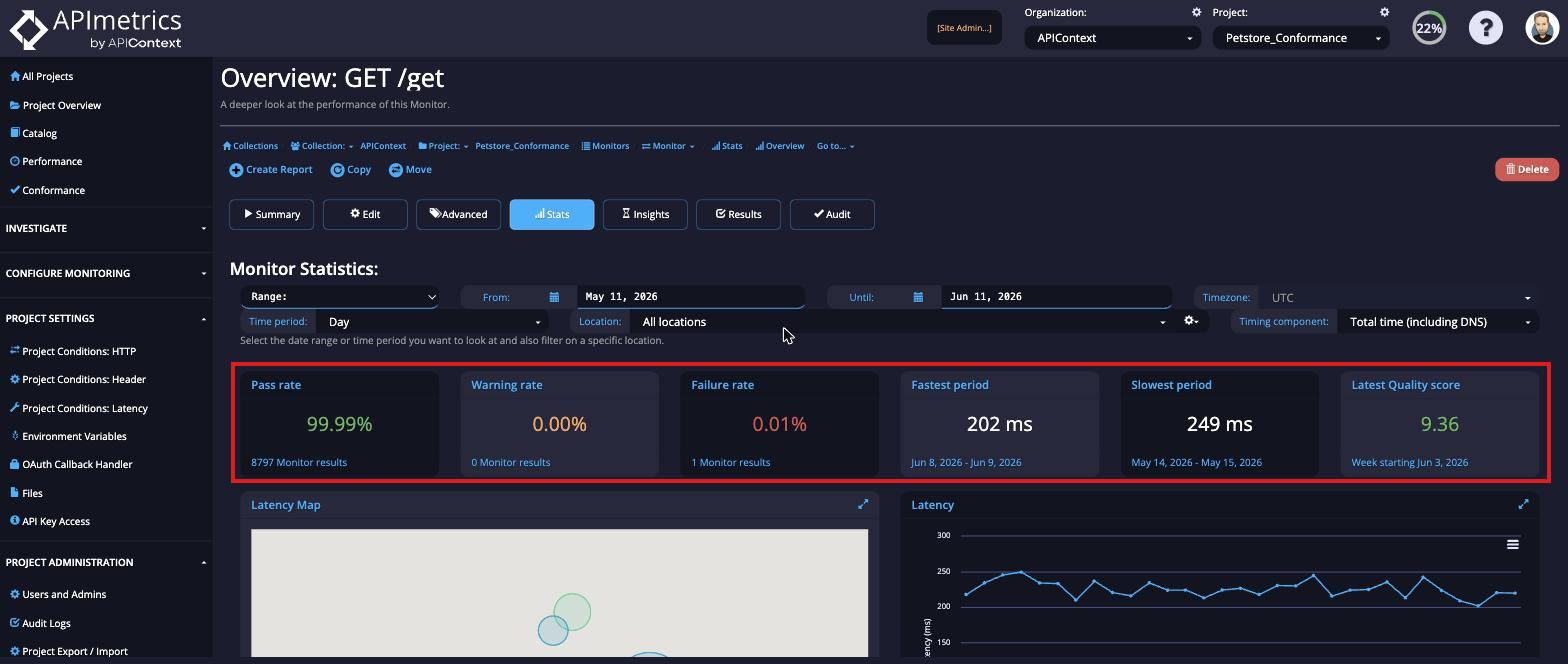Open the Timezone UTC dropdown

(1398, 297)
